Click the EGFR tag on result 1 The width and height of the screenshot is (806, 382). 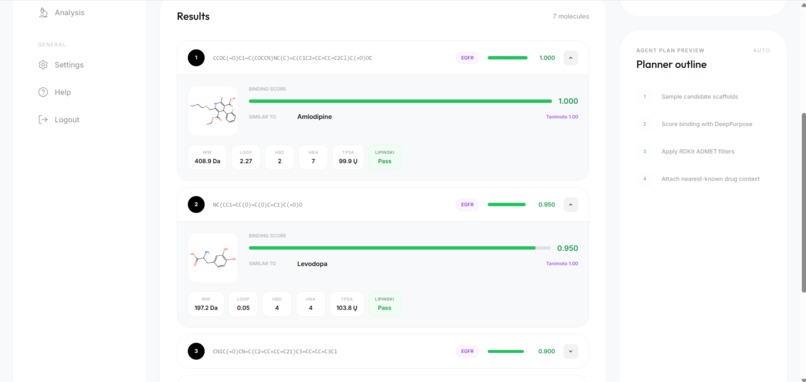pyautogui.click(x=467, y=58)
